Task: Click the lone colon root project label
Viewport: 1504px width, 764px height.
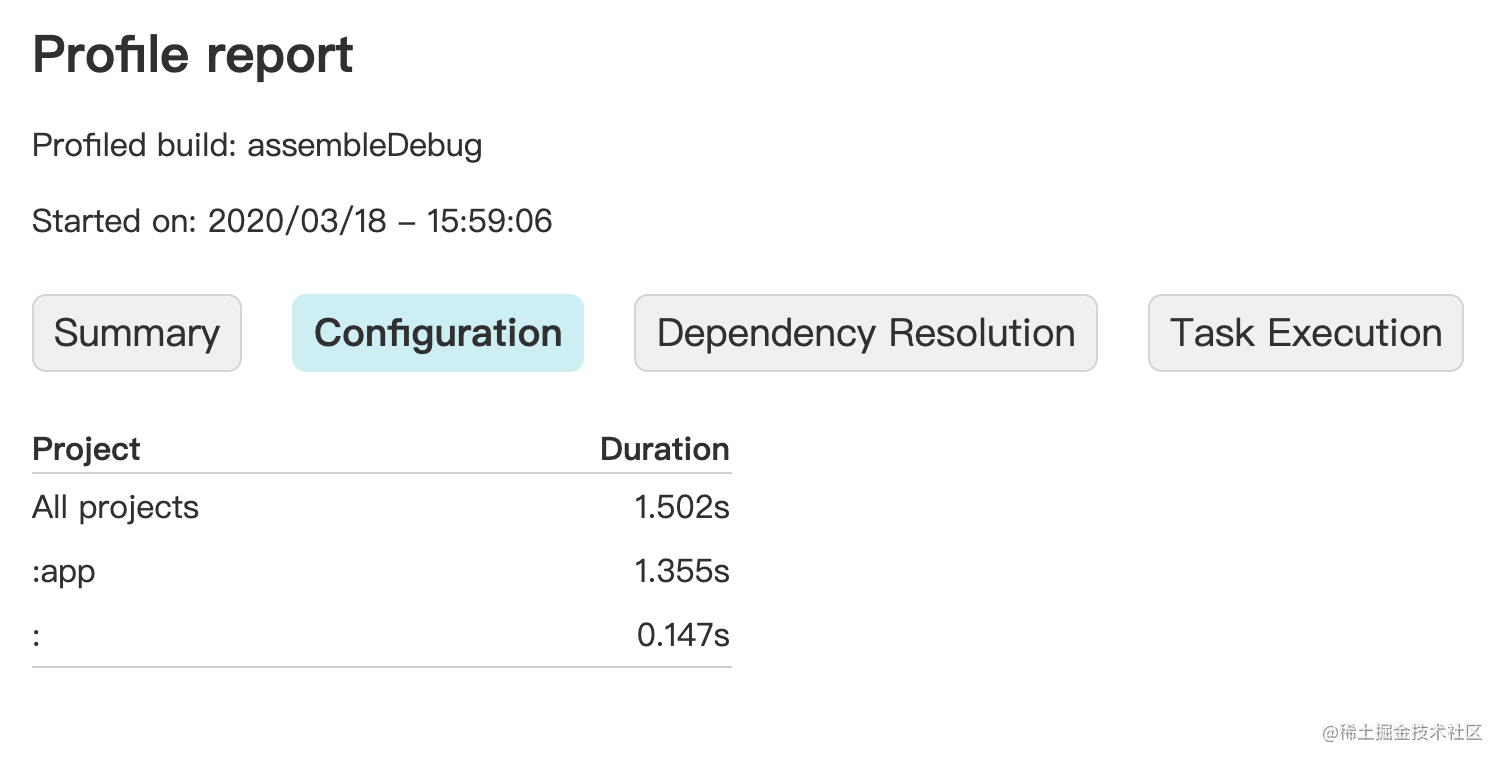Action: (x=36, y=636)
